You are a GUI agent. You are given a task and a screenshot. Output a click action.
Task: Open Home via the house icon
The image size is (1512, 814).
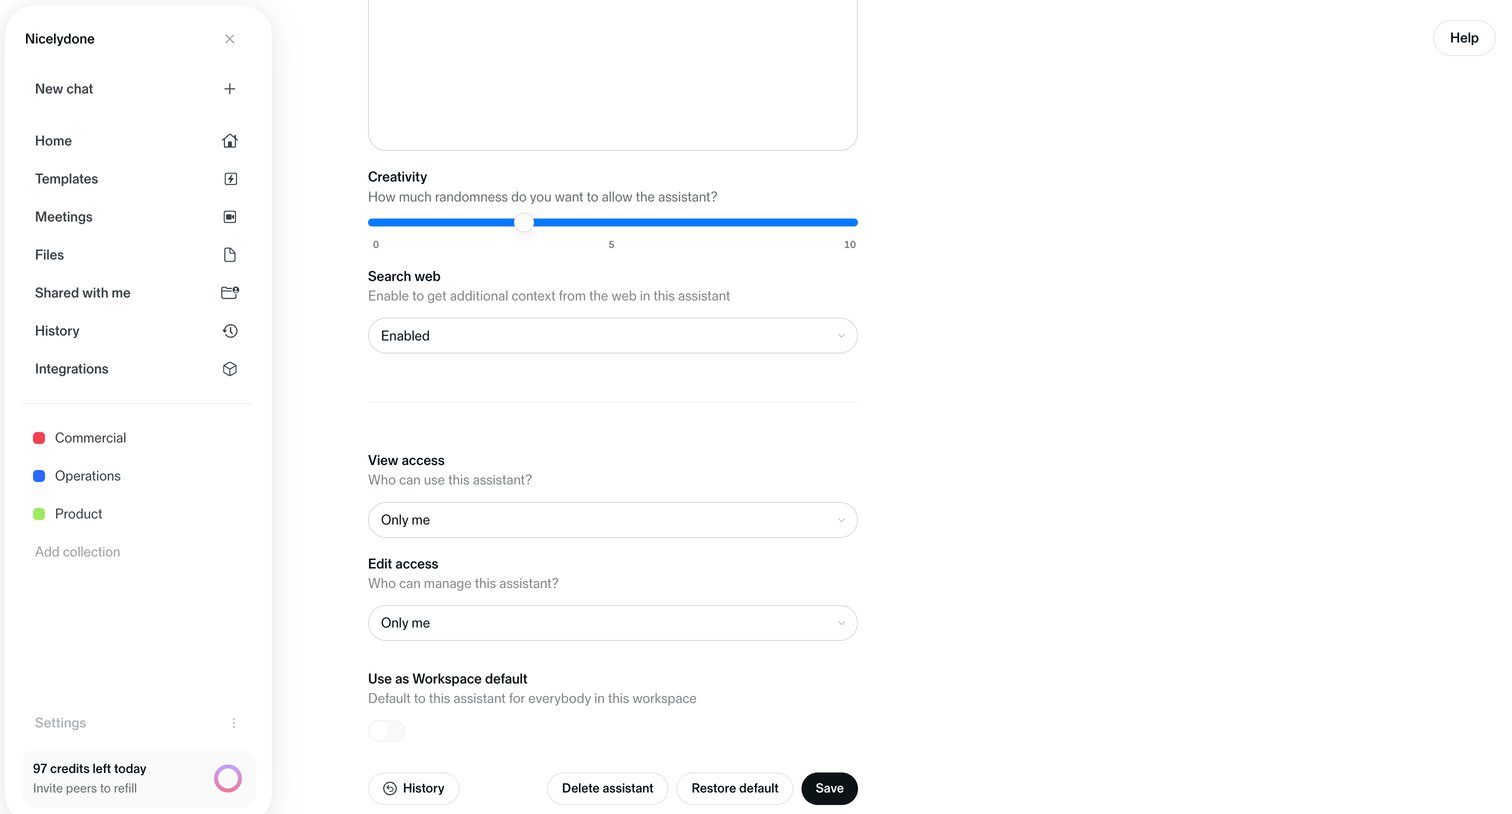(230, 141)
